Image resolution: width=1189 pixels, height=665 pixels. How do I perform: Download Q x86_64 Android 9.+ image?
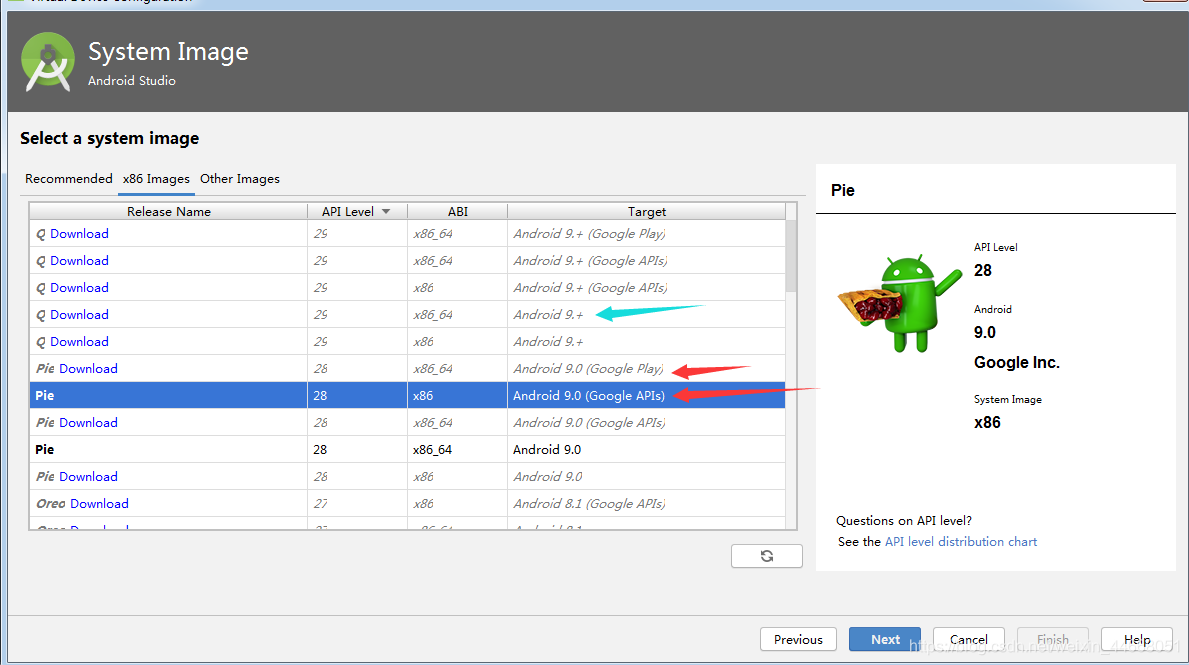point(79,315)
